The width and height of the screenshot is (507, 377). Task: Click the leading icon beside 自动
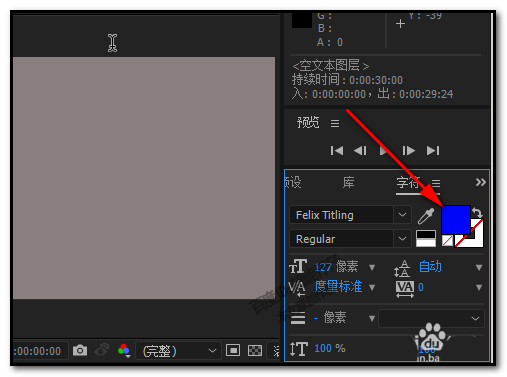tap(402, 268)
